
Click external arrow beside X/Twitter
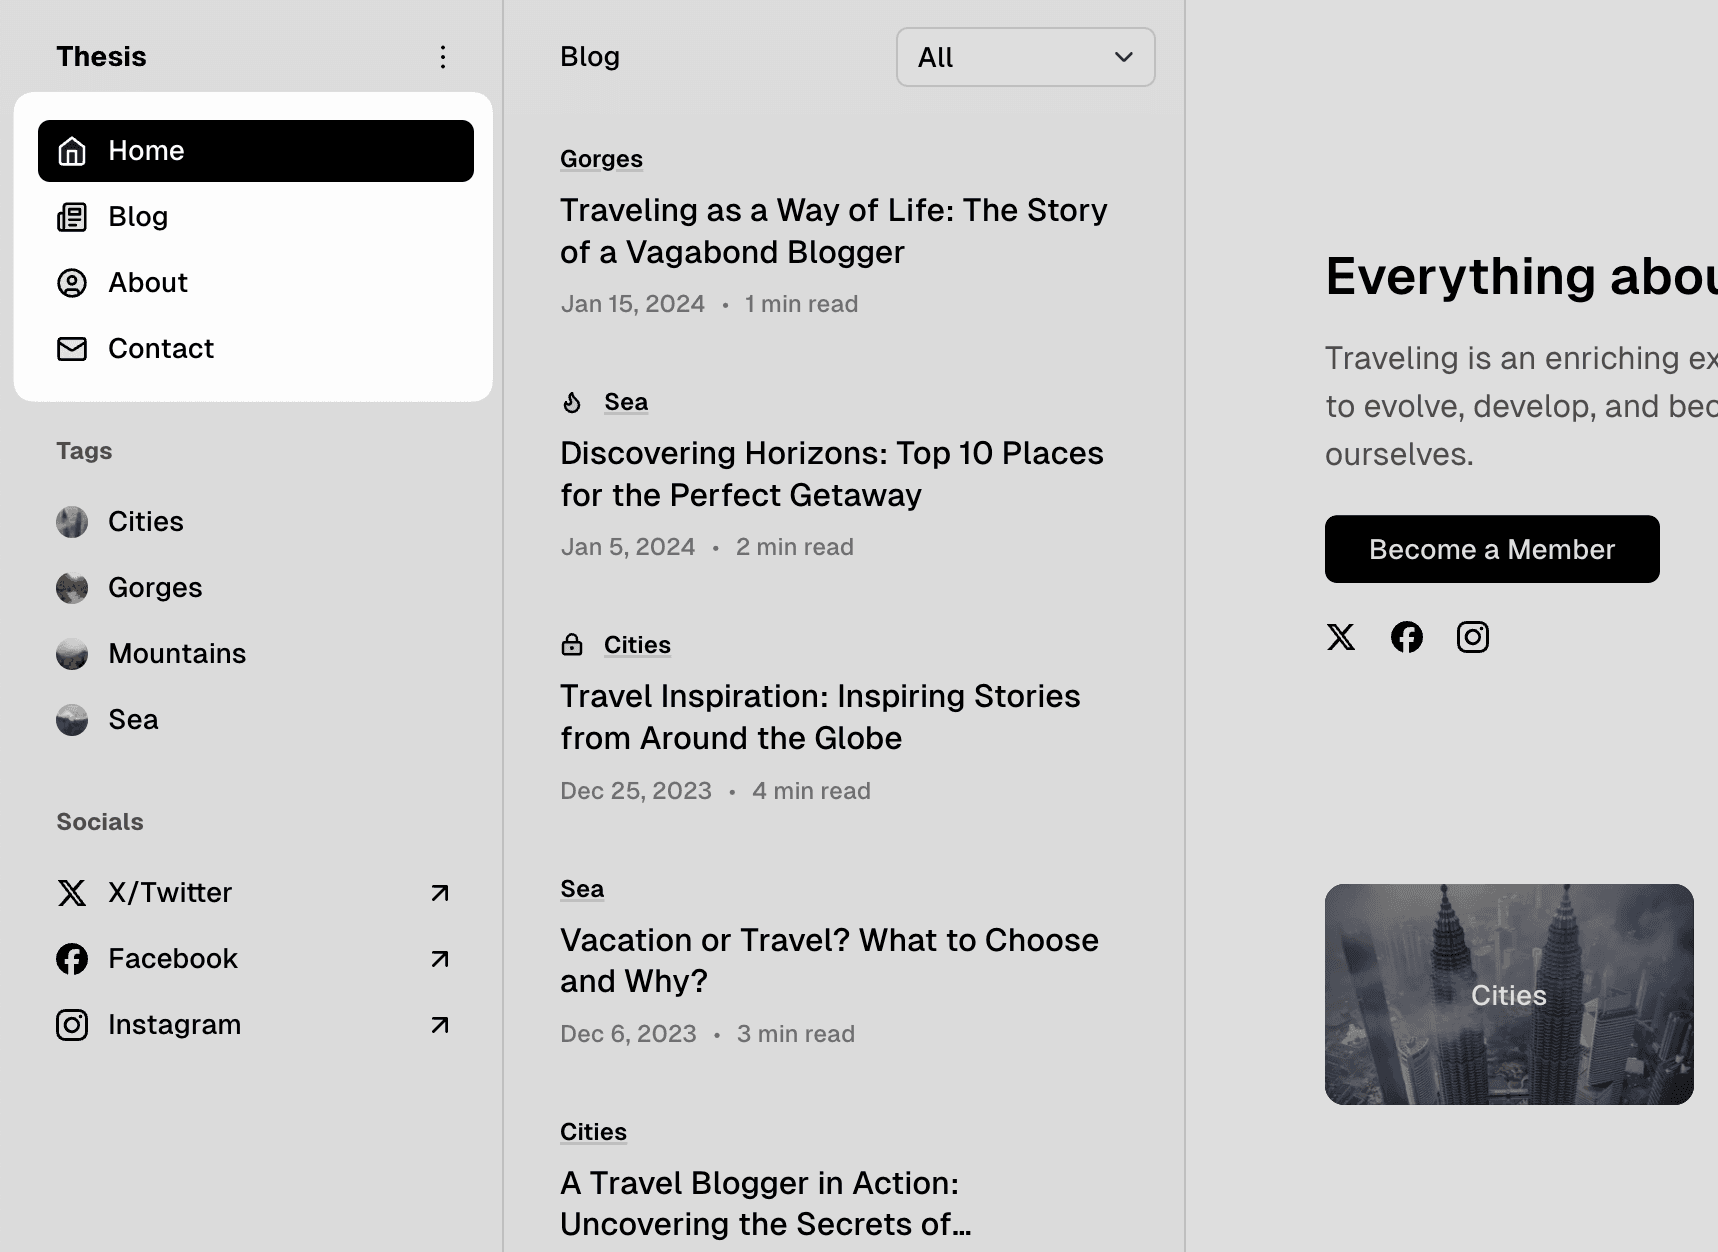pyautogui.click(x=440, y=893)
